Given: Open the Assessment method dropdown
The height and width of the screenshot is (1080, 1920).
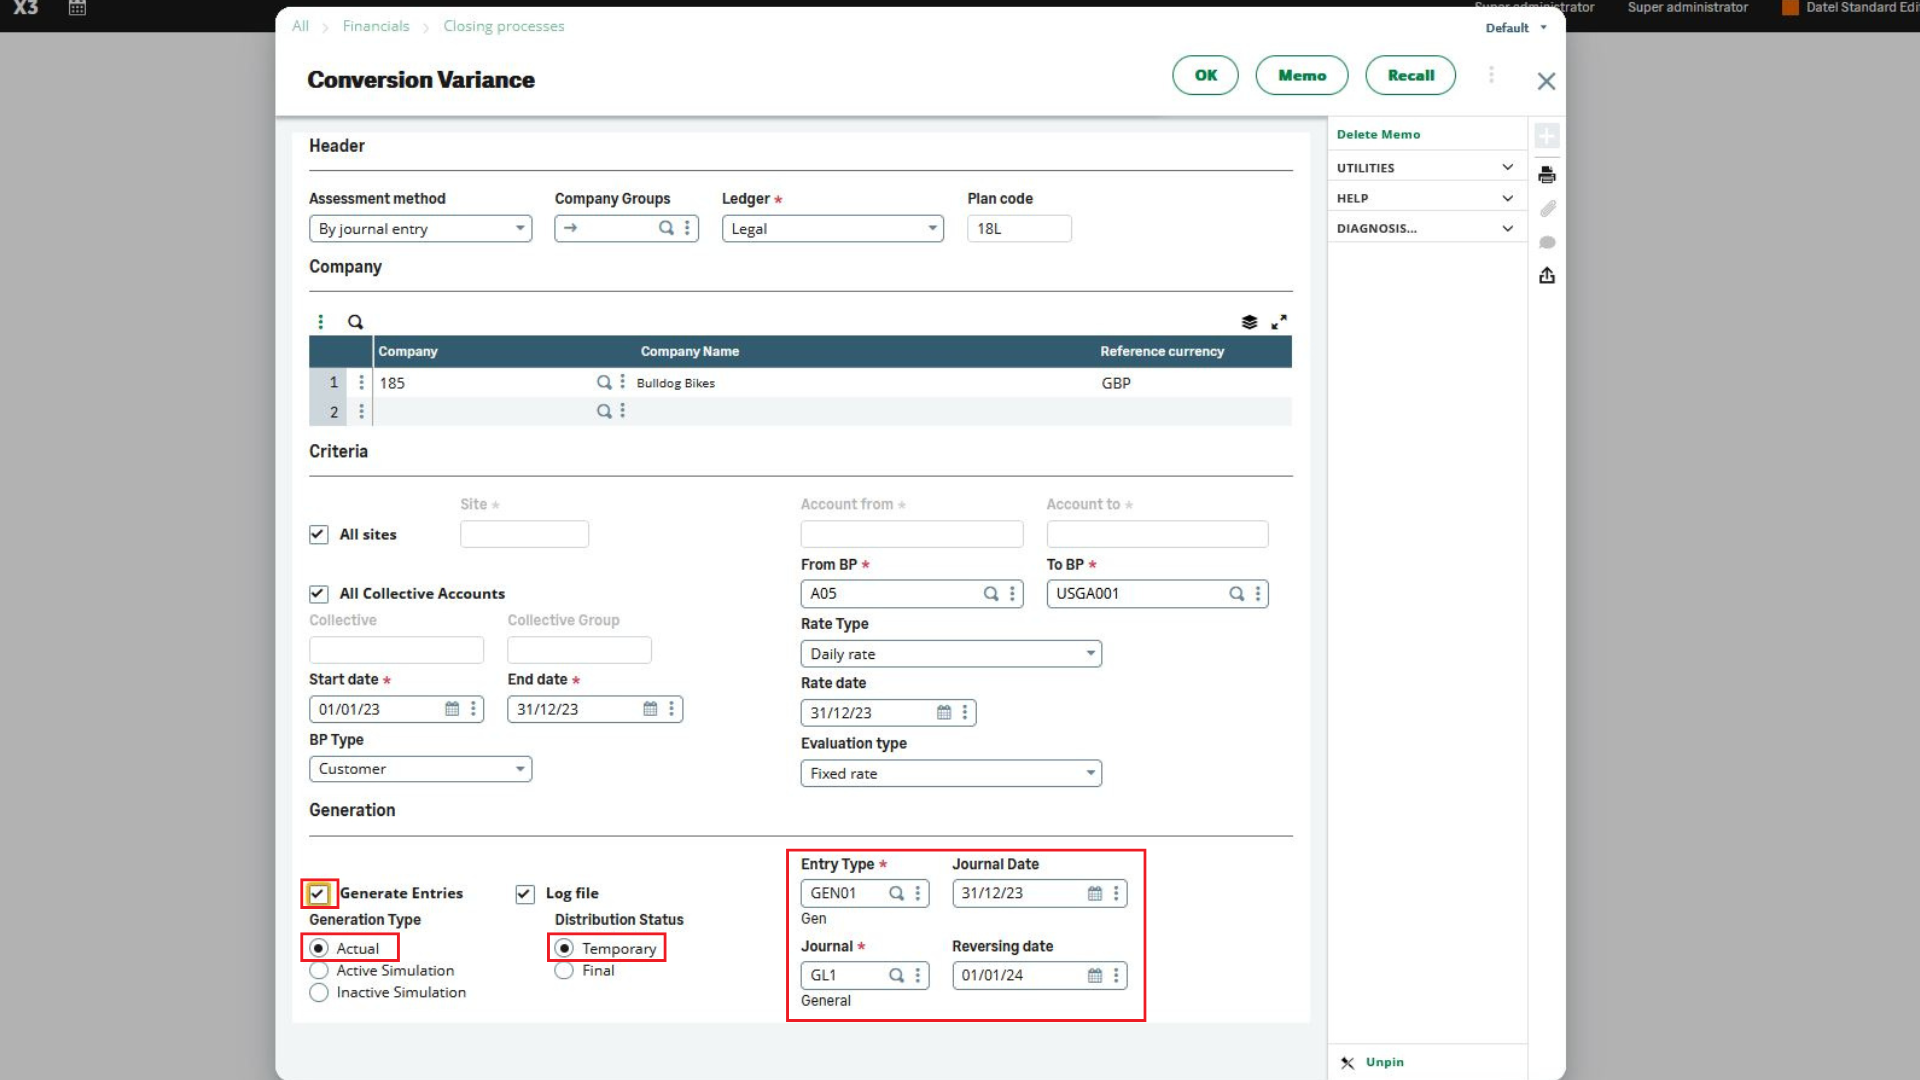Looking at the screenshot, I should point(420,228).
